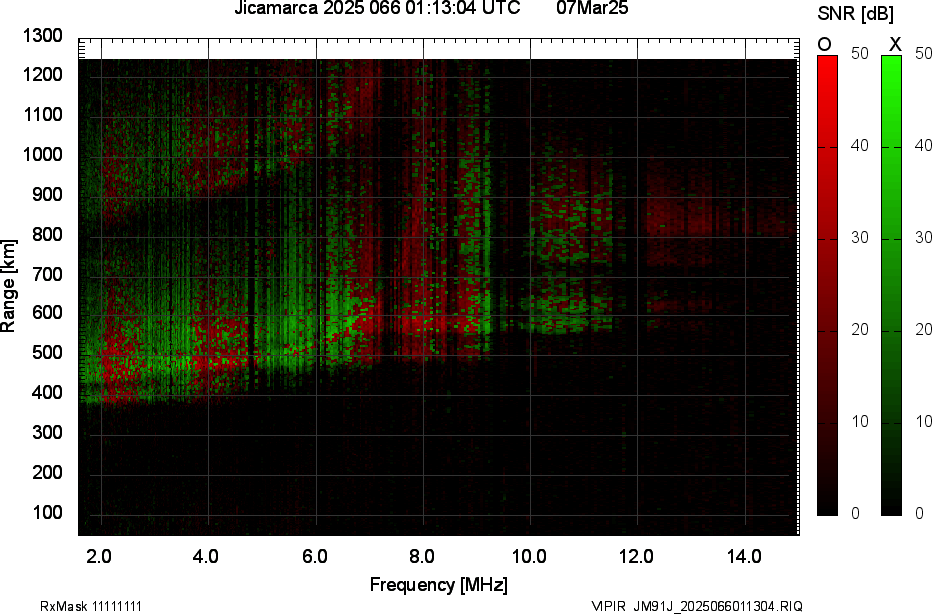This screenshot has height=614, width=932.
Task: Click the 'X' label above the green colorbar
Action: (x=895, y=44)
